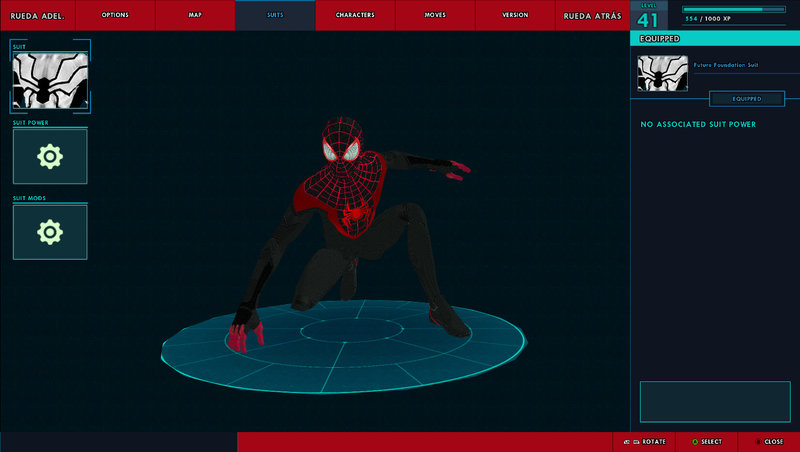Select the Suits tab
This screenshot has width=800, height=452.
pos(275,15)
